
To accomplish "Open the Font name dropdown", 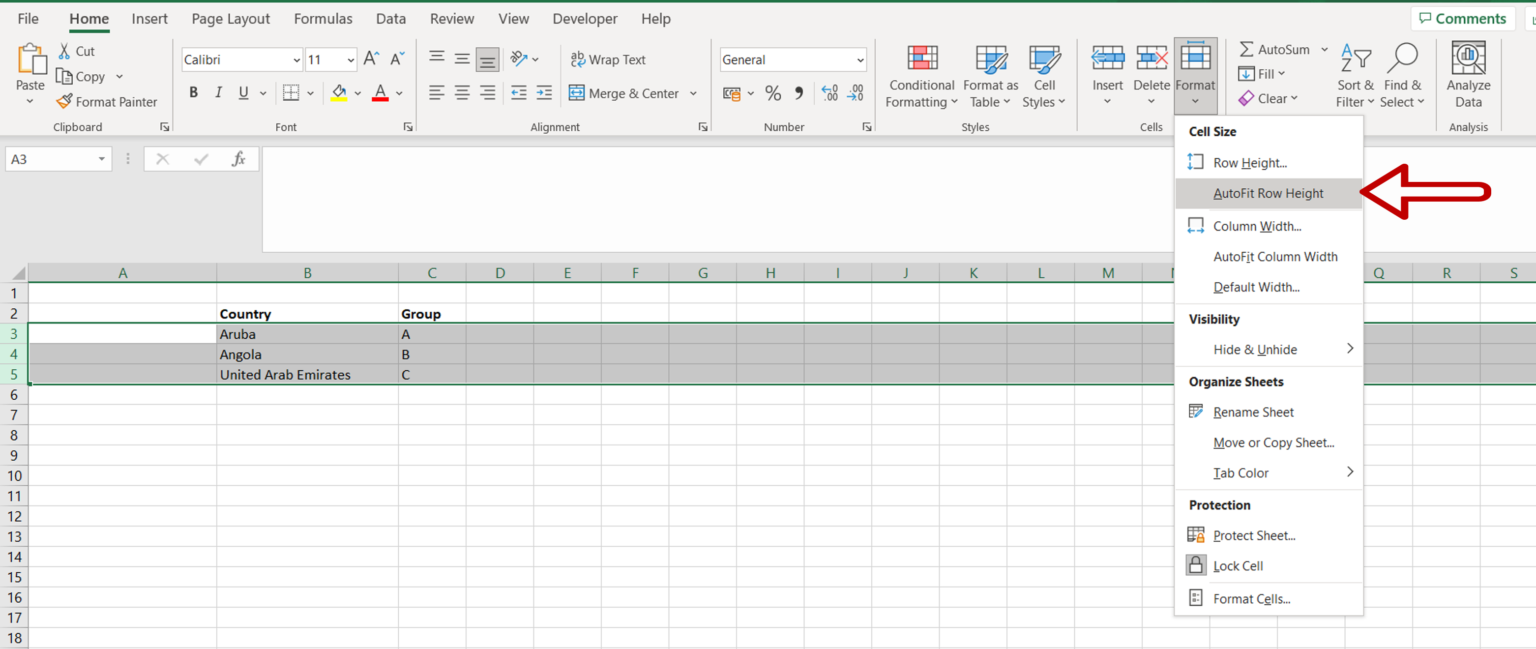I will coord(240,59).
